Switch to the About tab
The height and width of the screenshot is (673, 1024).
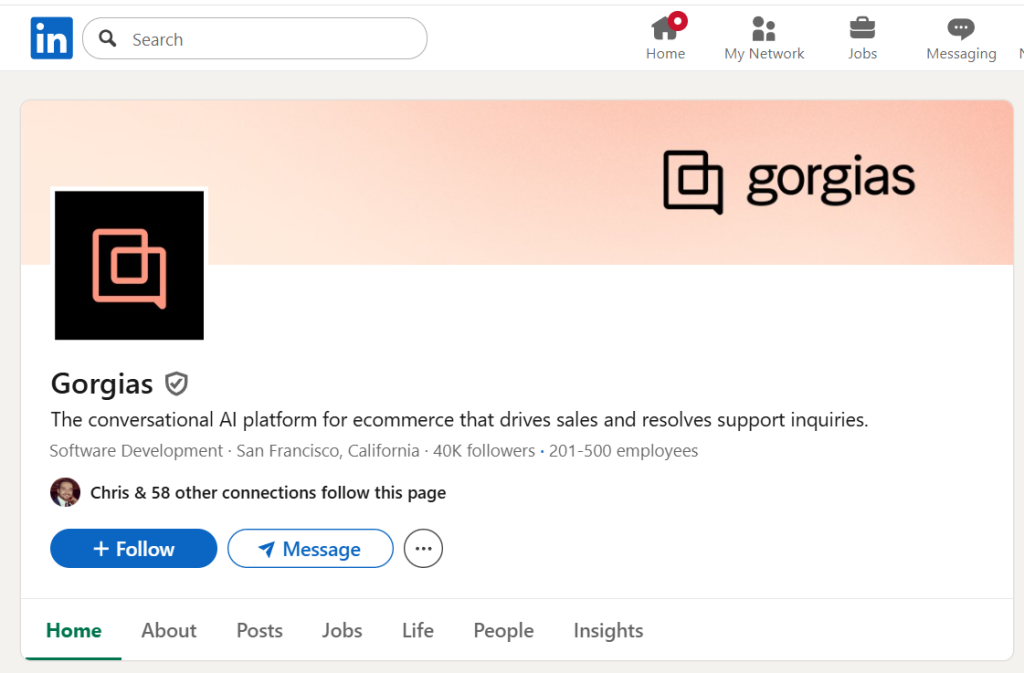168,630
